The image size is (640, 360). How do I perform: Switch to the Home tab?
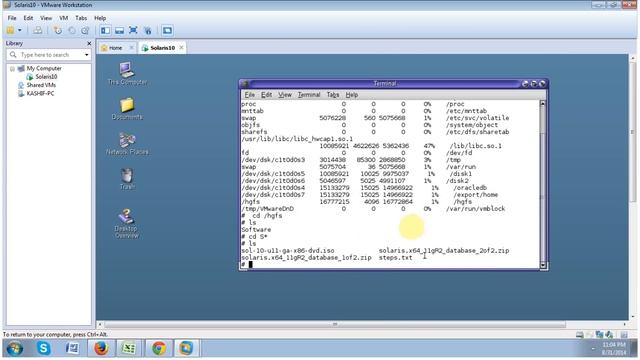pyautogui.click(x=116, y=48)
